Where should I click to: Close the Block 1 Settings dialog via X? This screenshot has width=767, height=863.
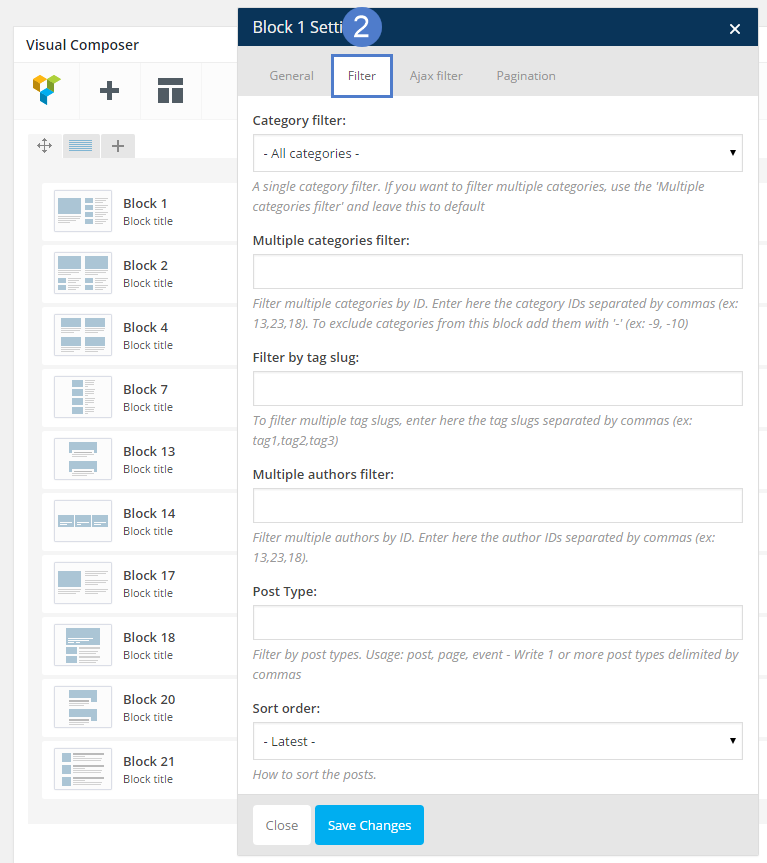(735, 29)
